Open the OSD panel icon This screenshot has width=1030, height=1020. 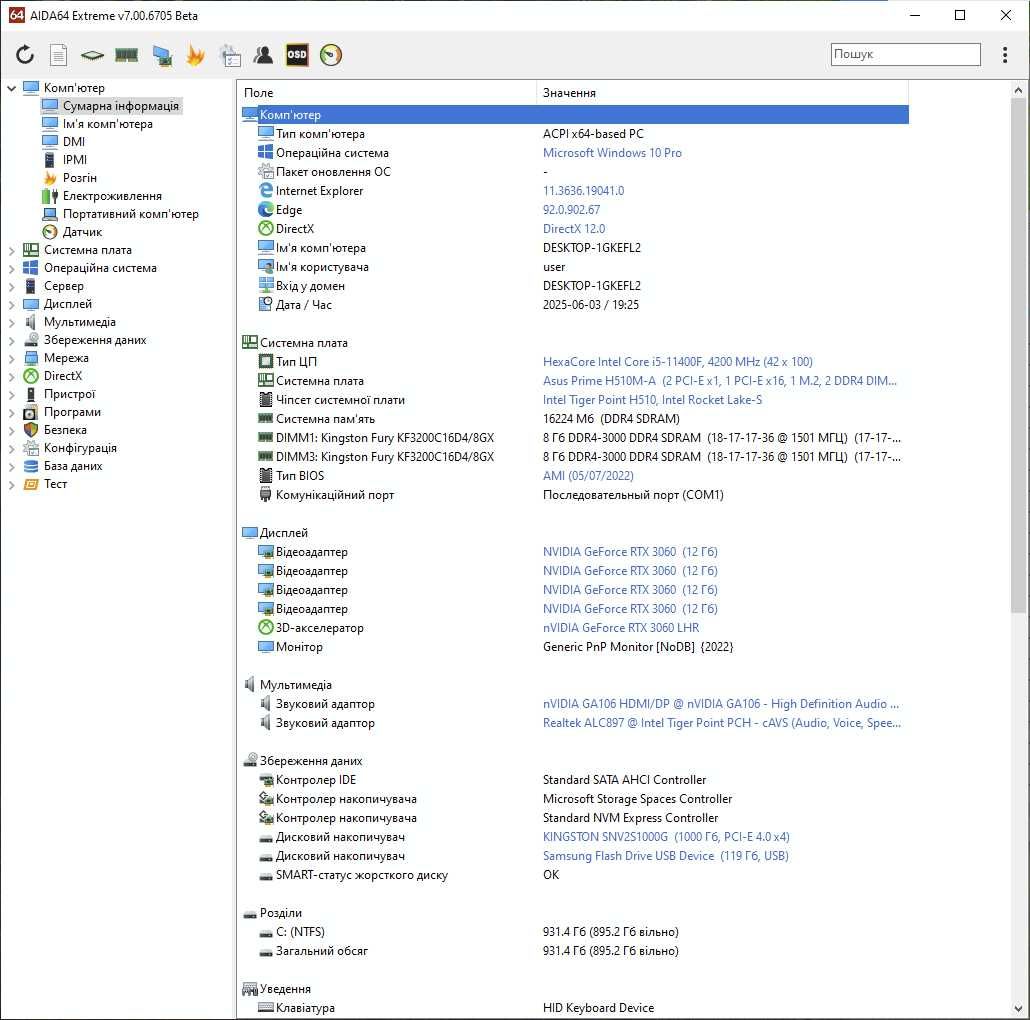[297, 55]
